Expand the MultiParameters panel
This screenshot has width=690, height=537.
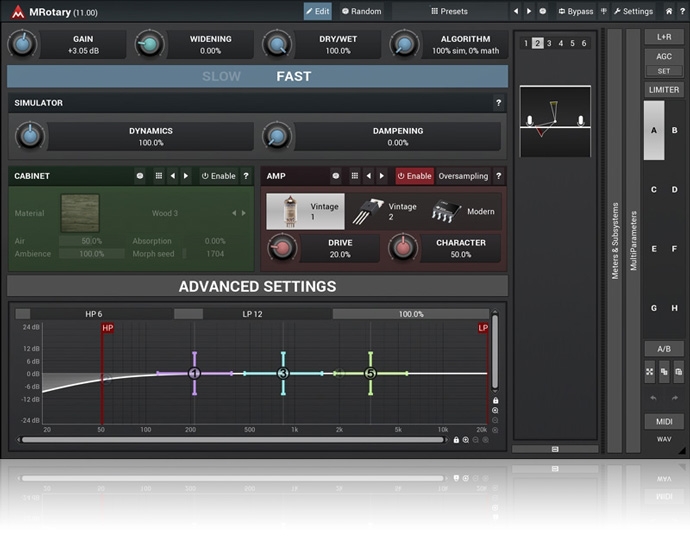pyautogui.click(x=632, y=240)
